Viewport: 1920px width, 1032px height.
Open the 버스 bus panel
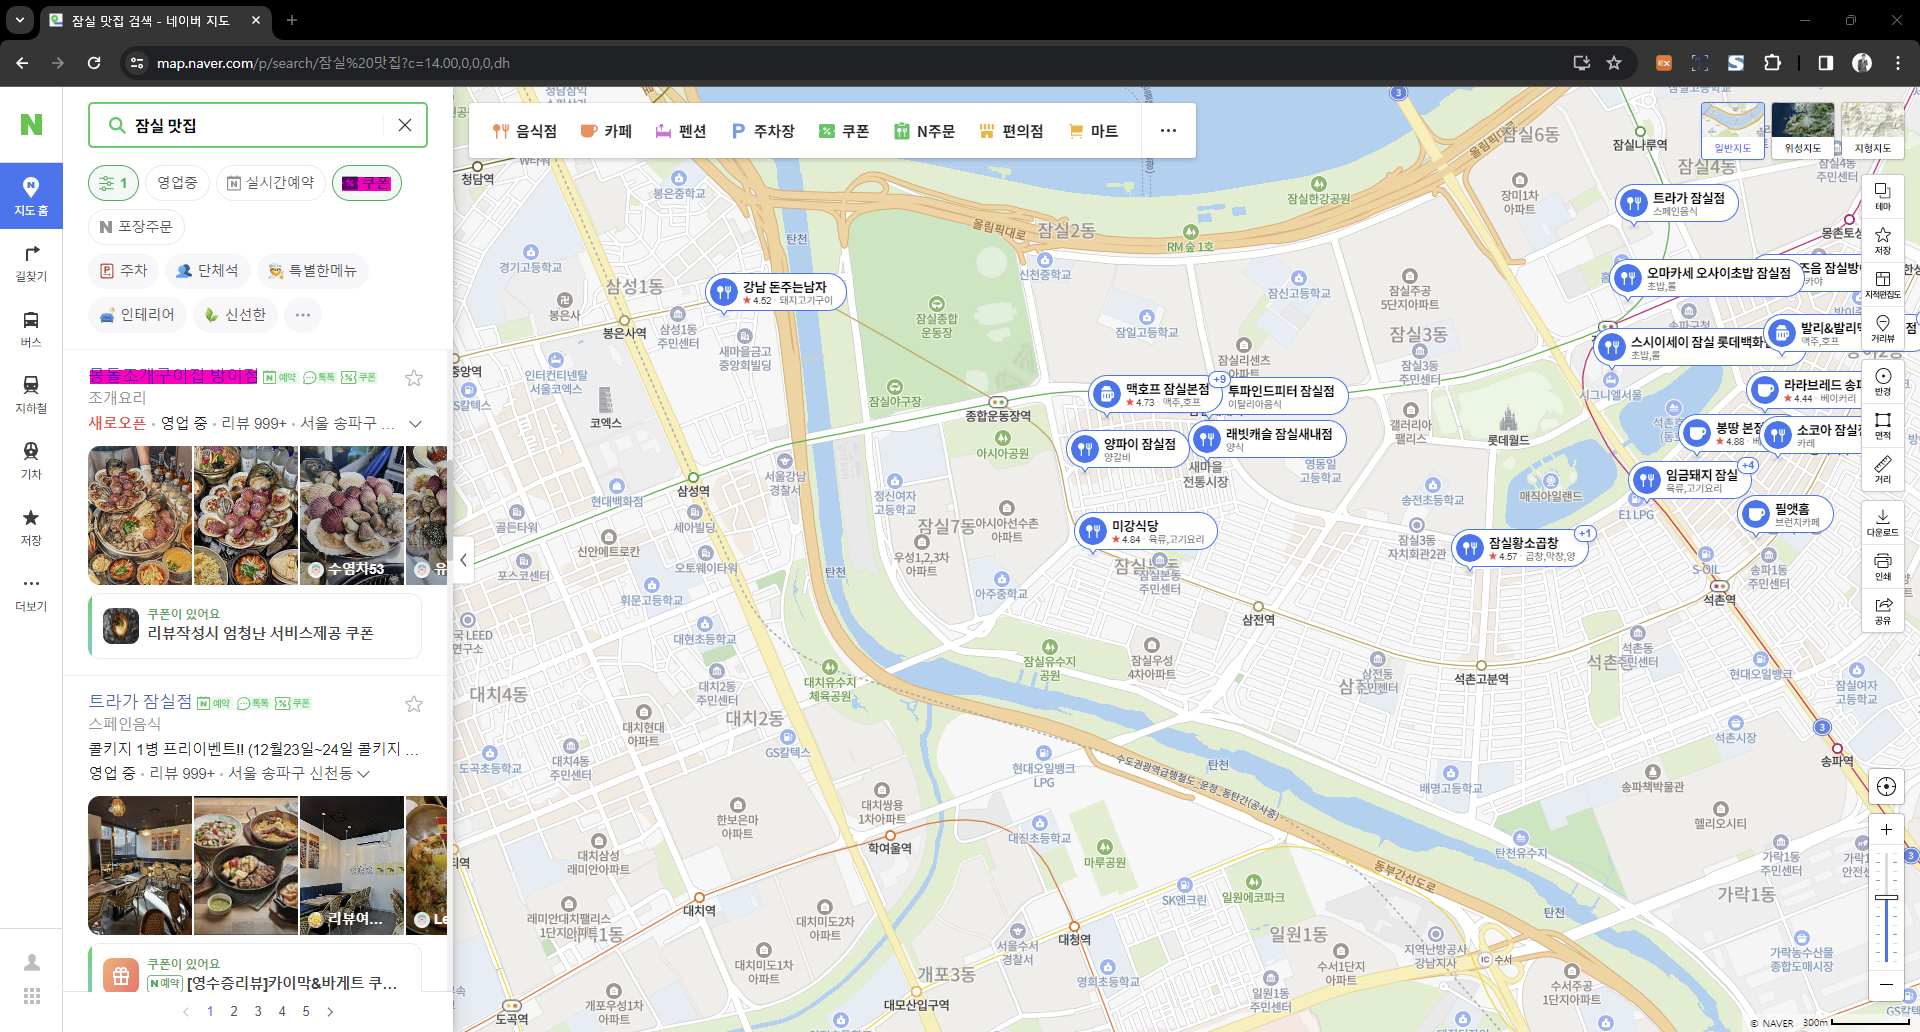(x=31, y=329)
